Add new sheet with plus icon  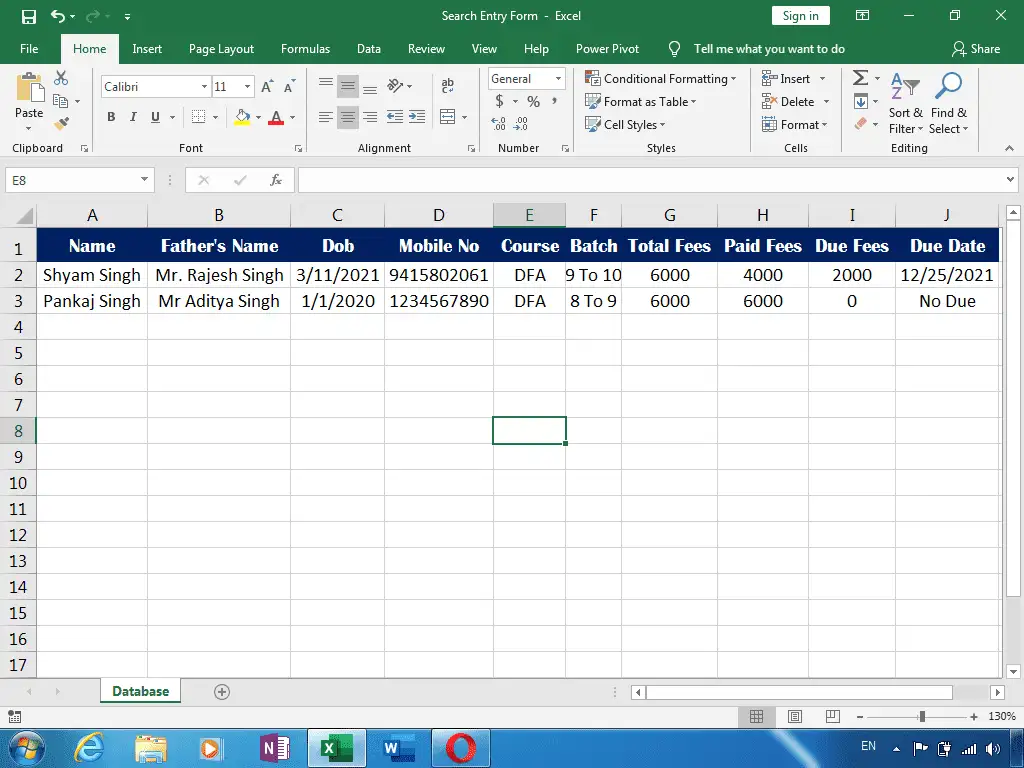coord(222,692)
